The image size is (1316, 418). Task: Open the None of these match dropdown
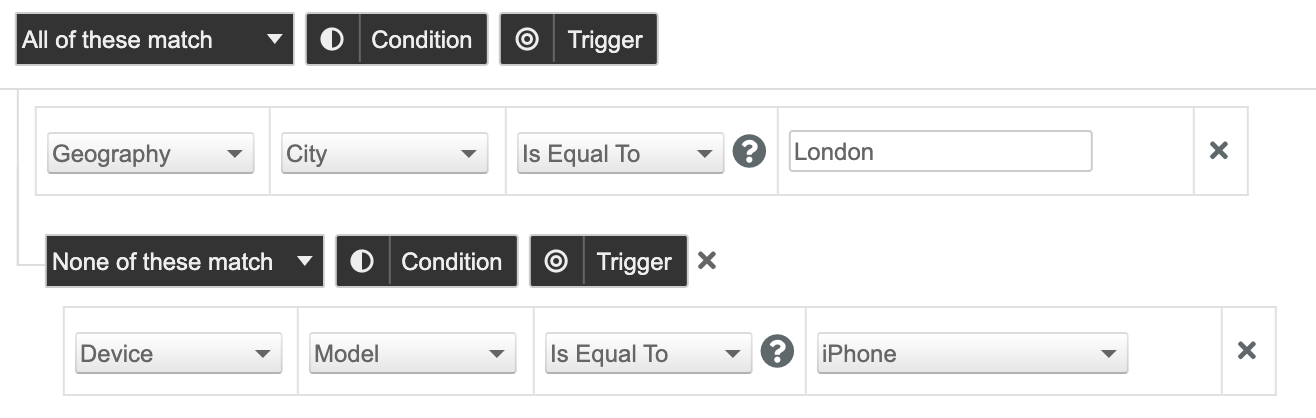pyautogui.click(x=185, y=262)
